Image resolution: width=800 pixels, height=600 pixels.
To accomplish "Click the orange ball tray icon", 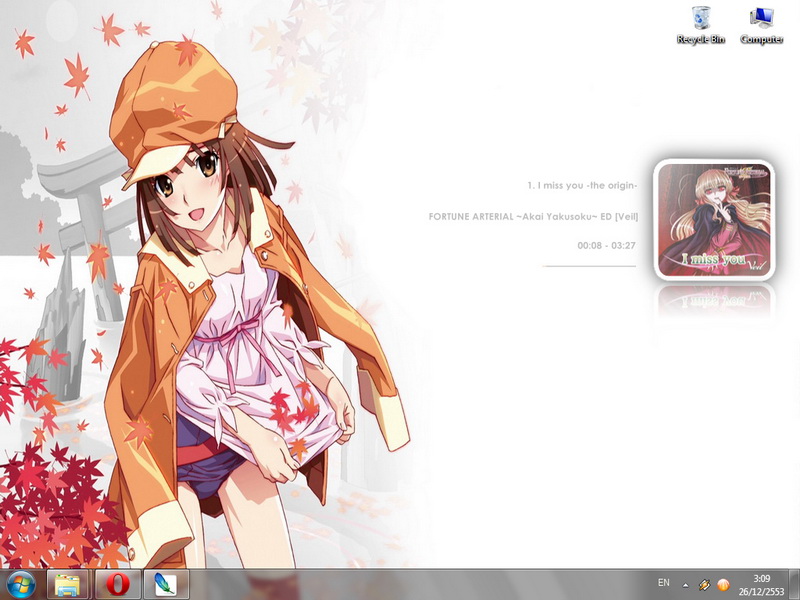I will click(723, 585).
